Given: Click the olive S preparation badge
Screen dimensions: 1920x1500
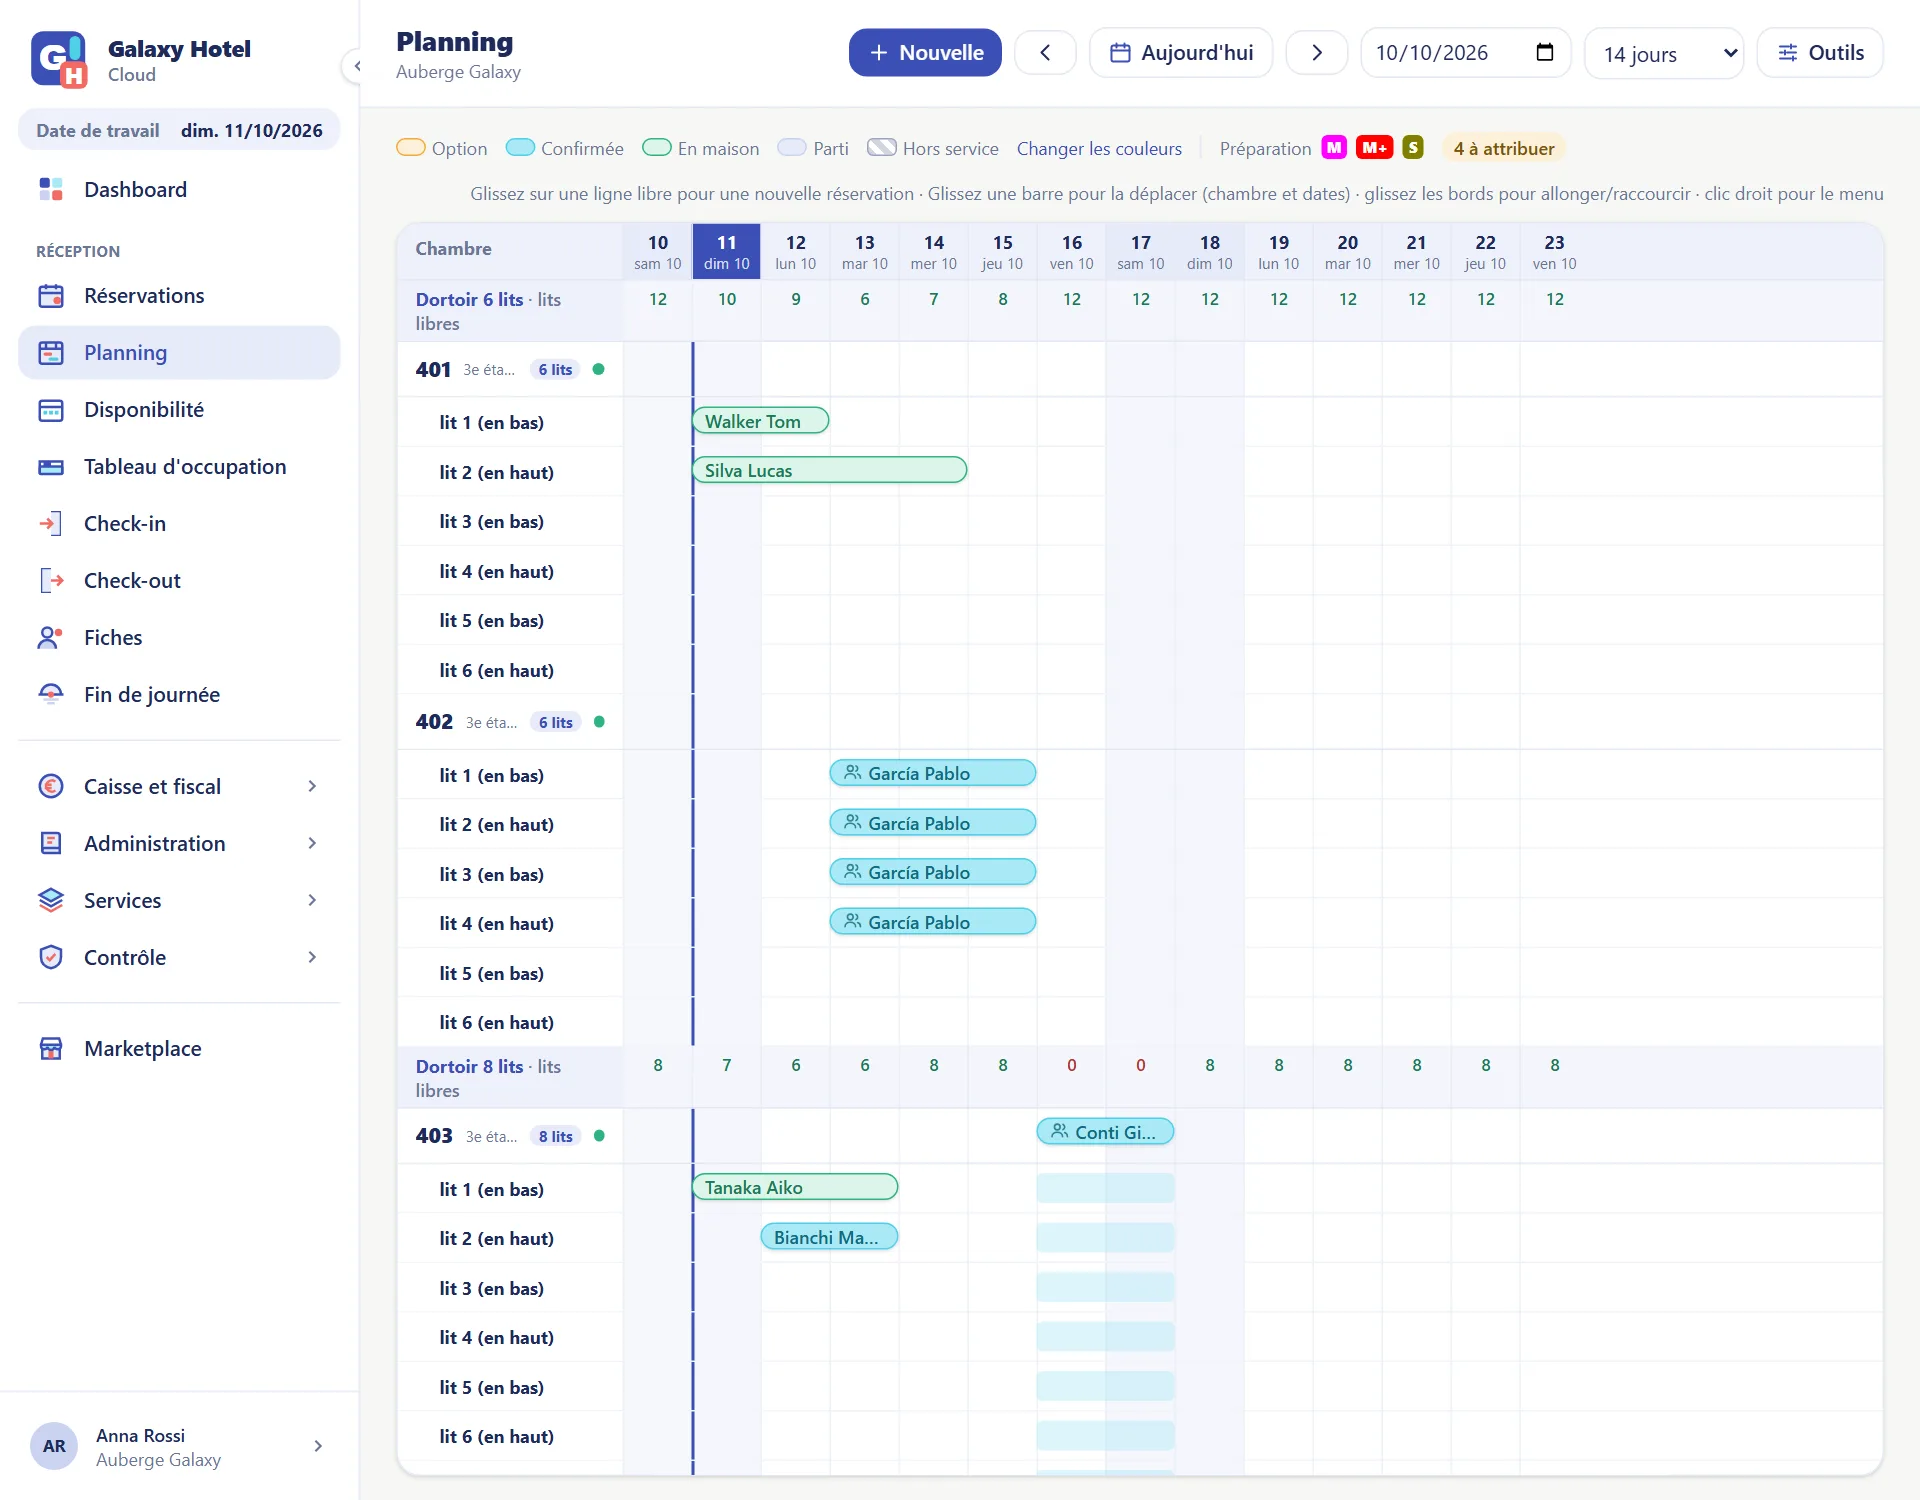Looking at the screenshot, I should tap(1413, 147).
